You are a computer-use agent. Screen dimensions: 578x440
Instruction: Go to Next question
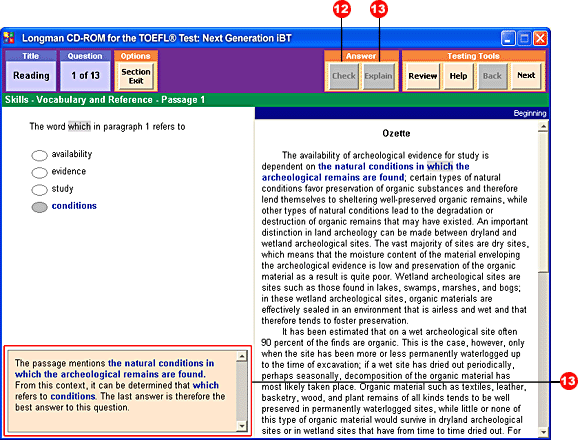pyautogui.click(x=526, y=76)
